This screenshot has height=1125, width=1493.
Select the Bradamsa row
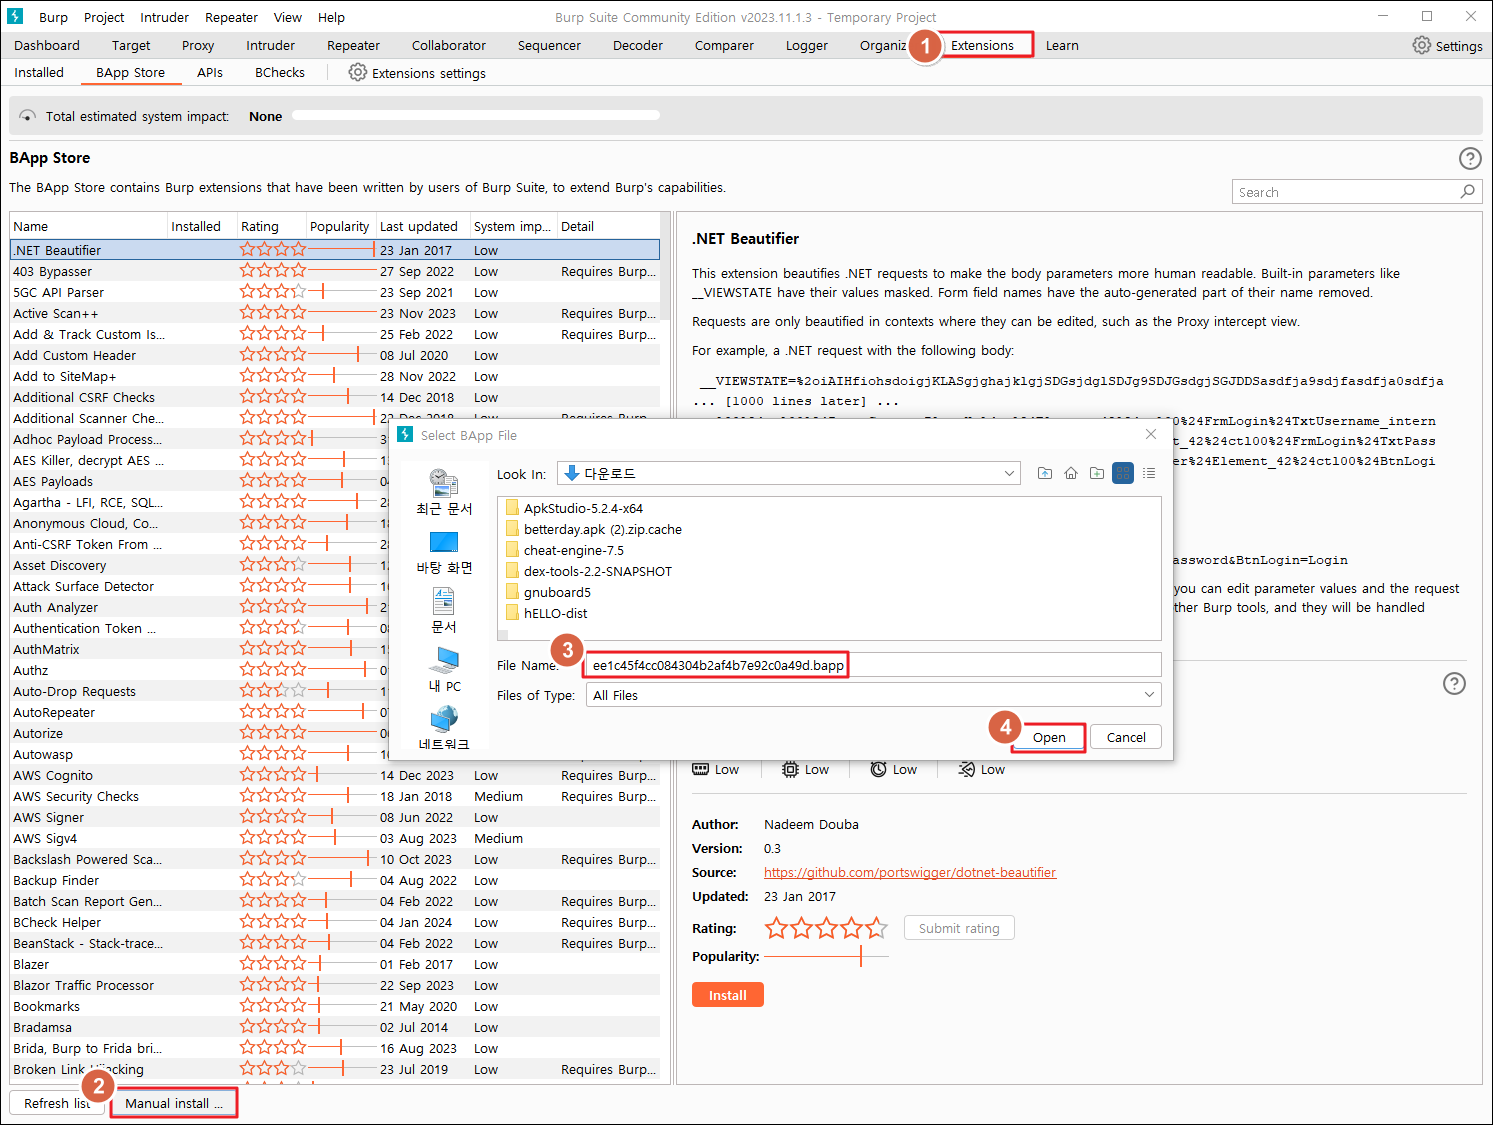point(335,1027)
